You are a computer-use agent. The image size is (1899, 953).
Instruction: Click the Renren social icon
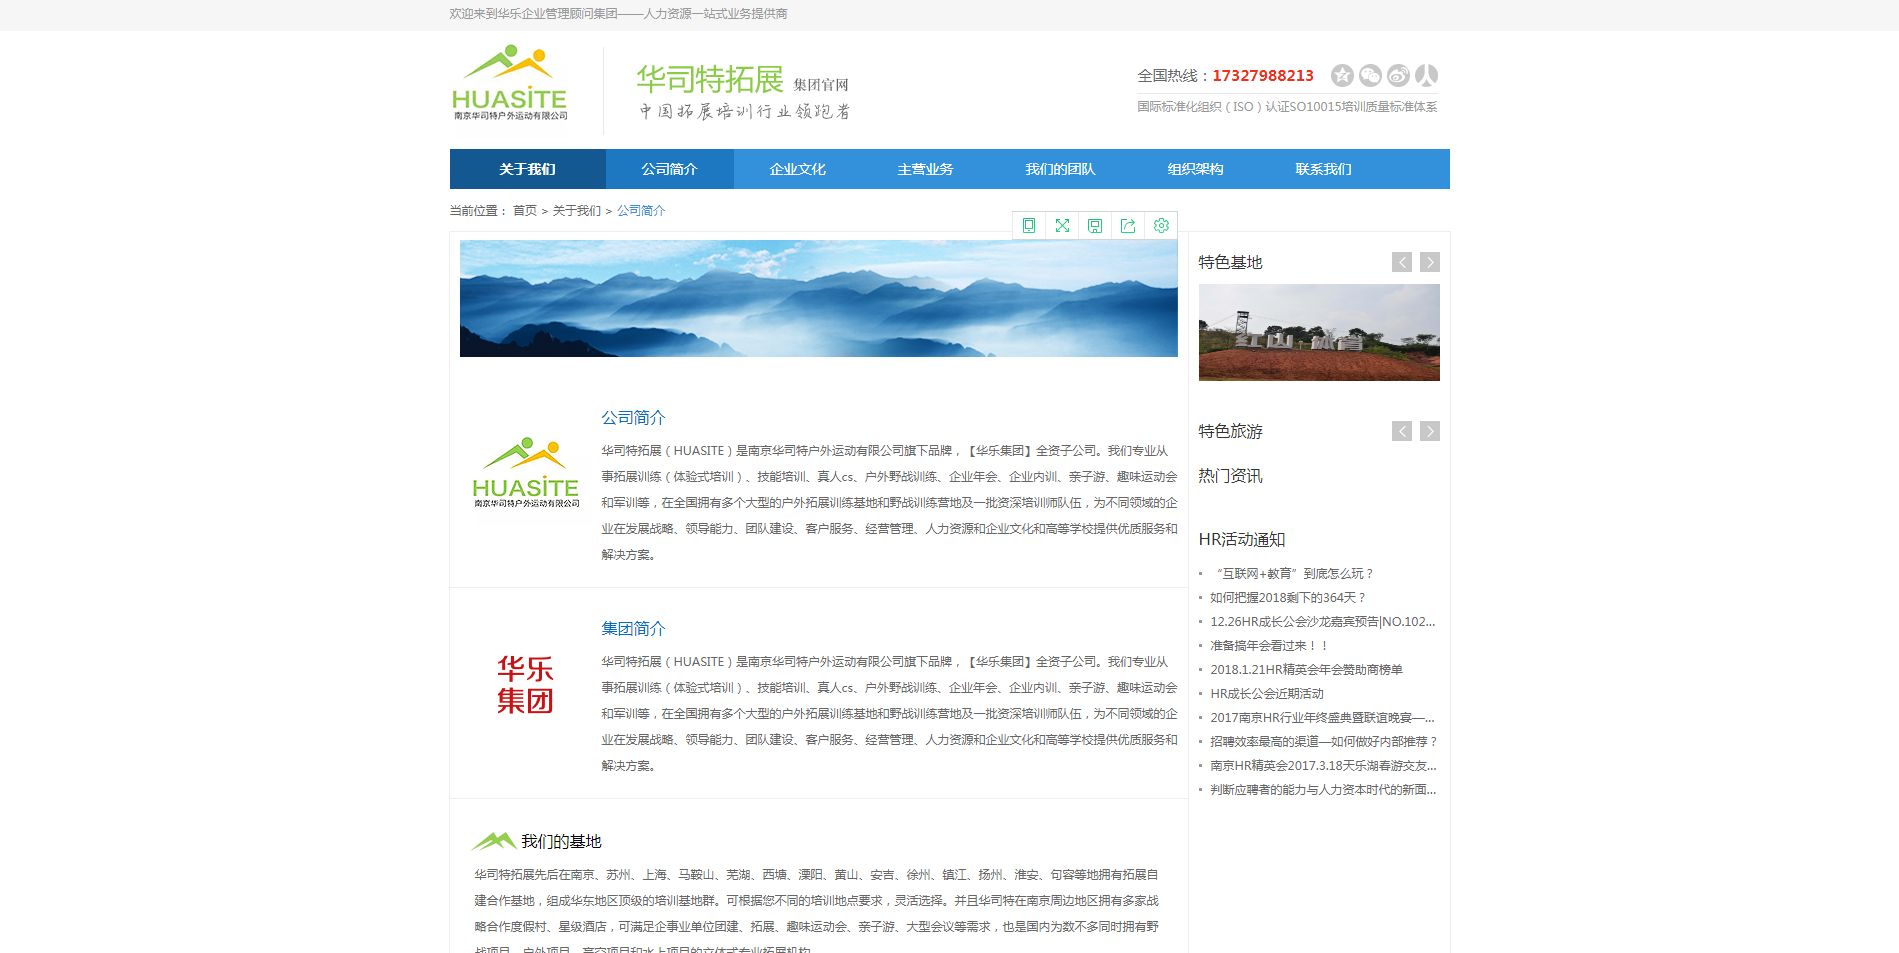pos(1426,75)
